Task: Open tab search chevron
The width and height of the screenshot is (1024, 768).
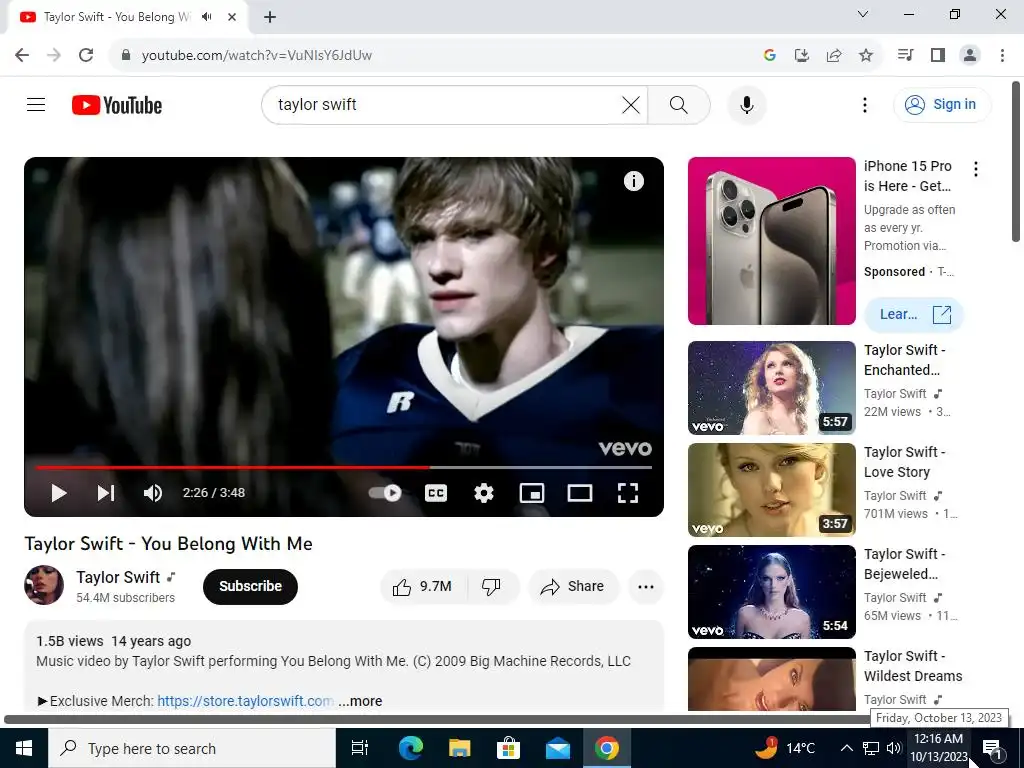Action: pos(863,14)
